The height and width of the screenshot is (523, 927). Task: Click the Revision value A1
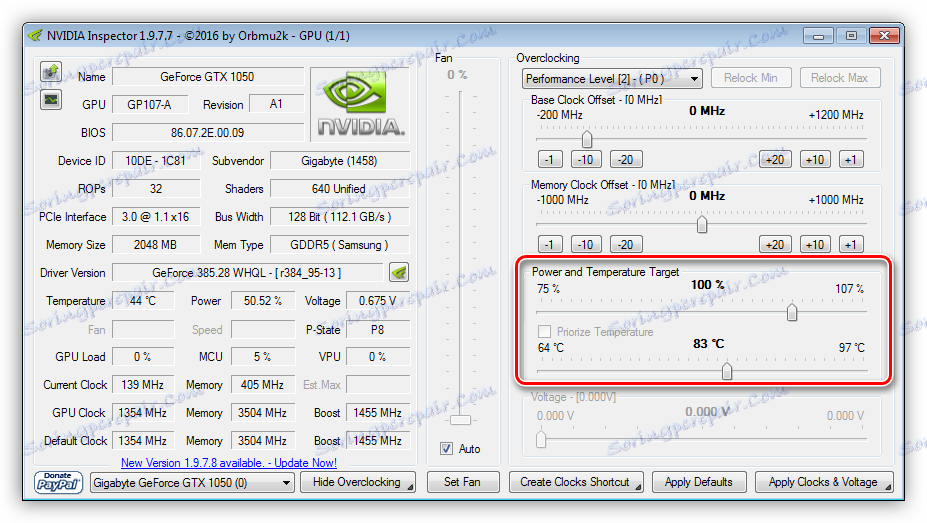click(276, 104)
